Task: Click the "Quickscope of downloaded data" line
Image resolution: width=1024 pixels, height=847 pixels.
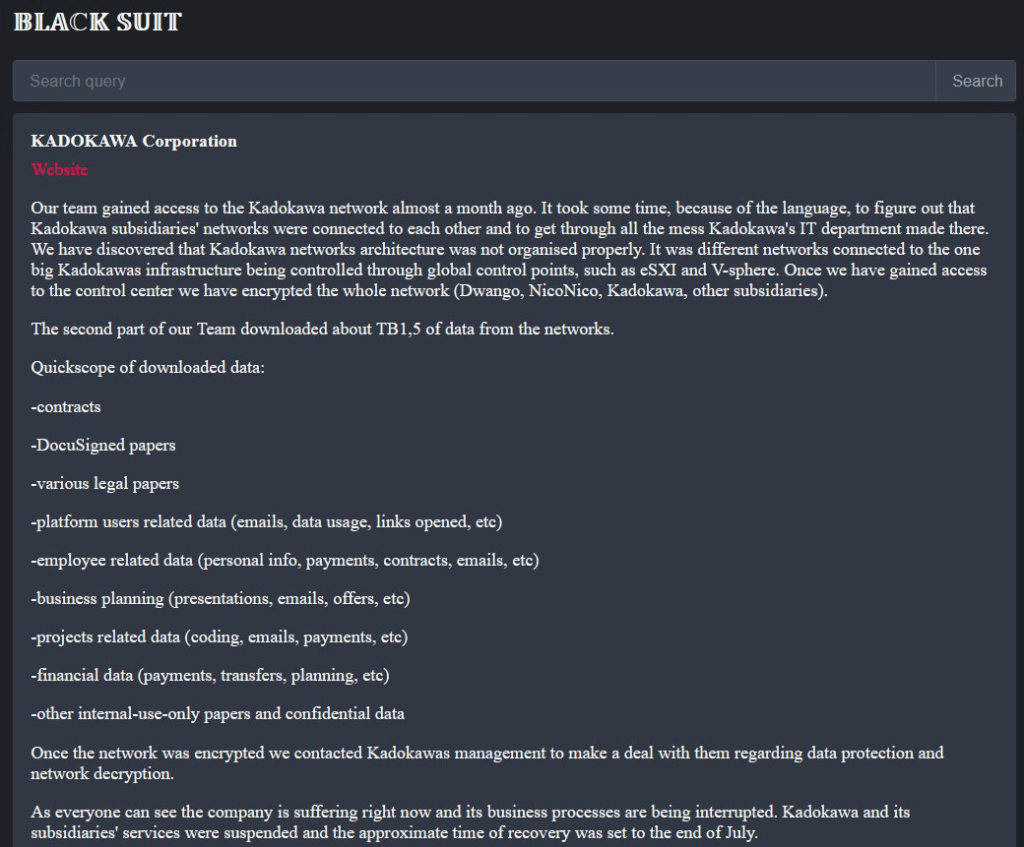Action: pos(148,367)
